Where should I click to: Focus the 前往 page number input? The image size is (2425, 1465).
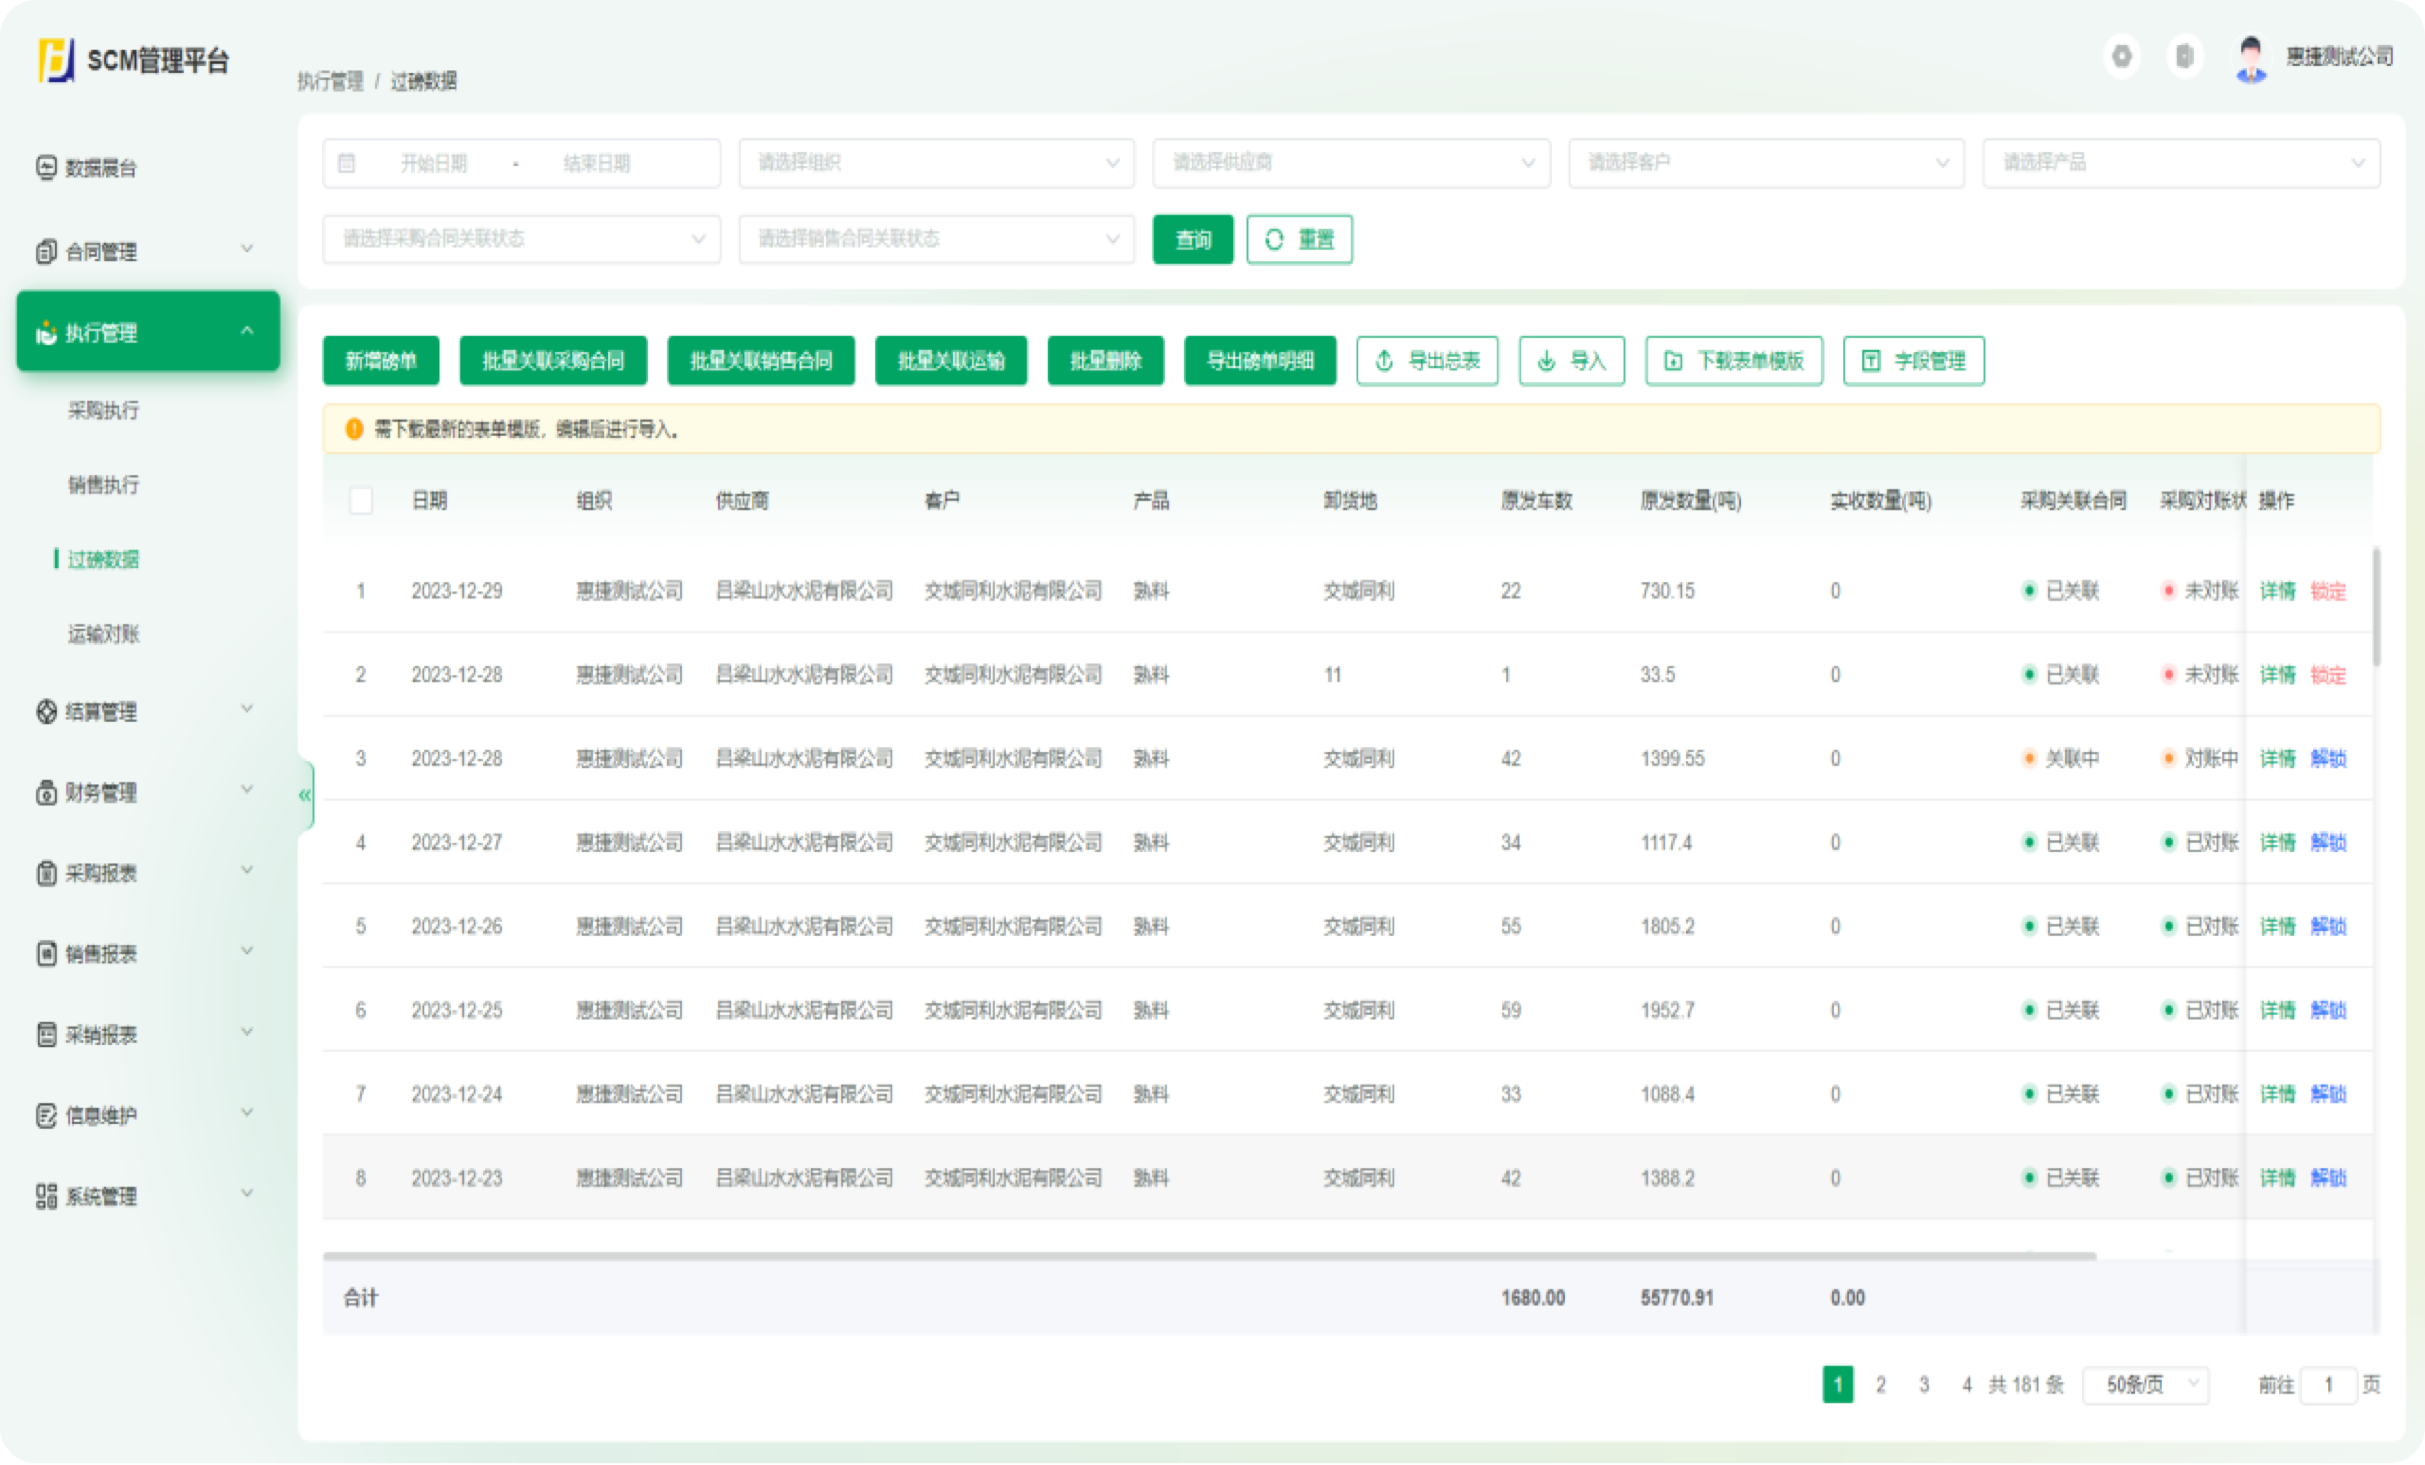pos(2328,1385)
